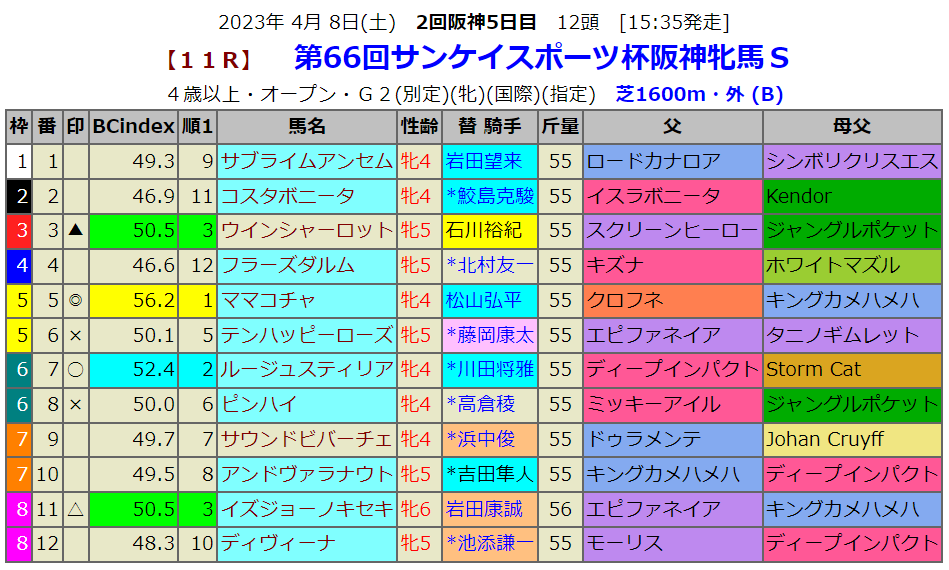Select jockey 松山弘平
Viewport: 949px width, 570px height.
[484, 300]
